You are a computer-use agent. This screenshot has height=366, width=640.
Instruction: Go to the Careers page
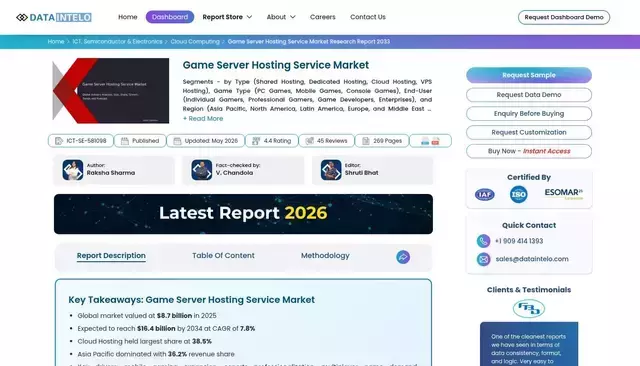322,17
